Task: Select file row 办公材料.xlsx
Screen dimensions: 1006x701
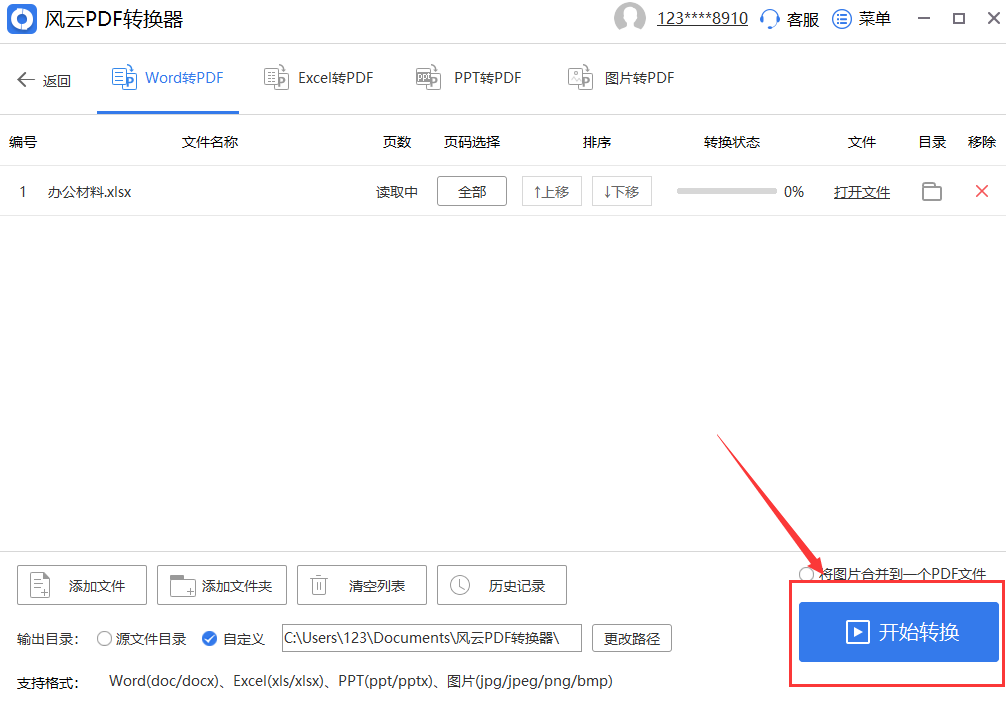Action: (x=503, y=191)
